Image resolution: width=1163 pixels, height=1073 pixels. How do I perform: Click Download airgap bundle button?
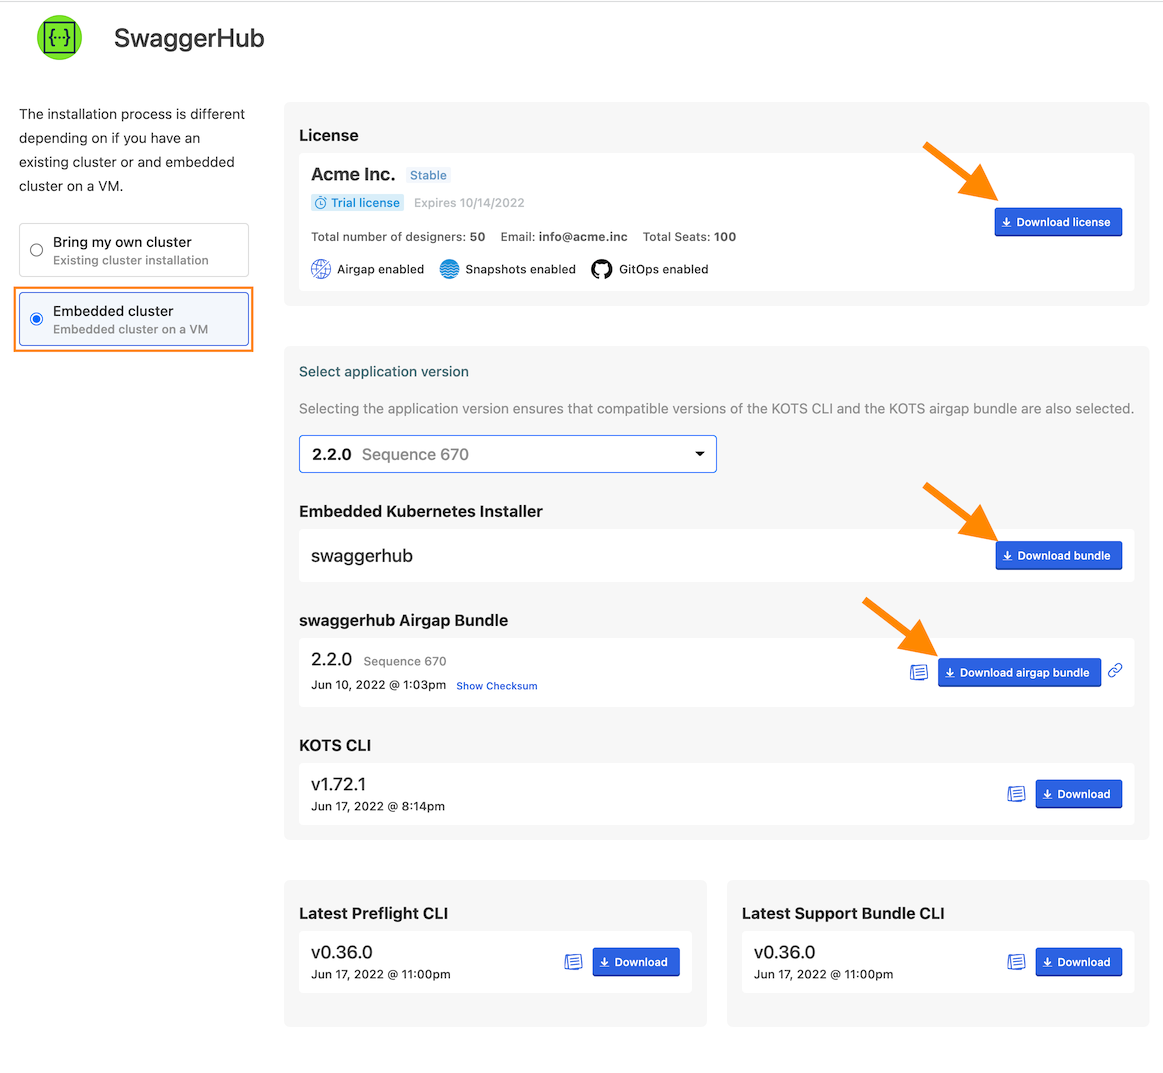(x=1018, y=673)
